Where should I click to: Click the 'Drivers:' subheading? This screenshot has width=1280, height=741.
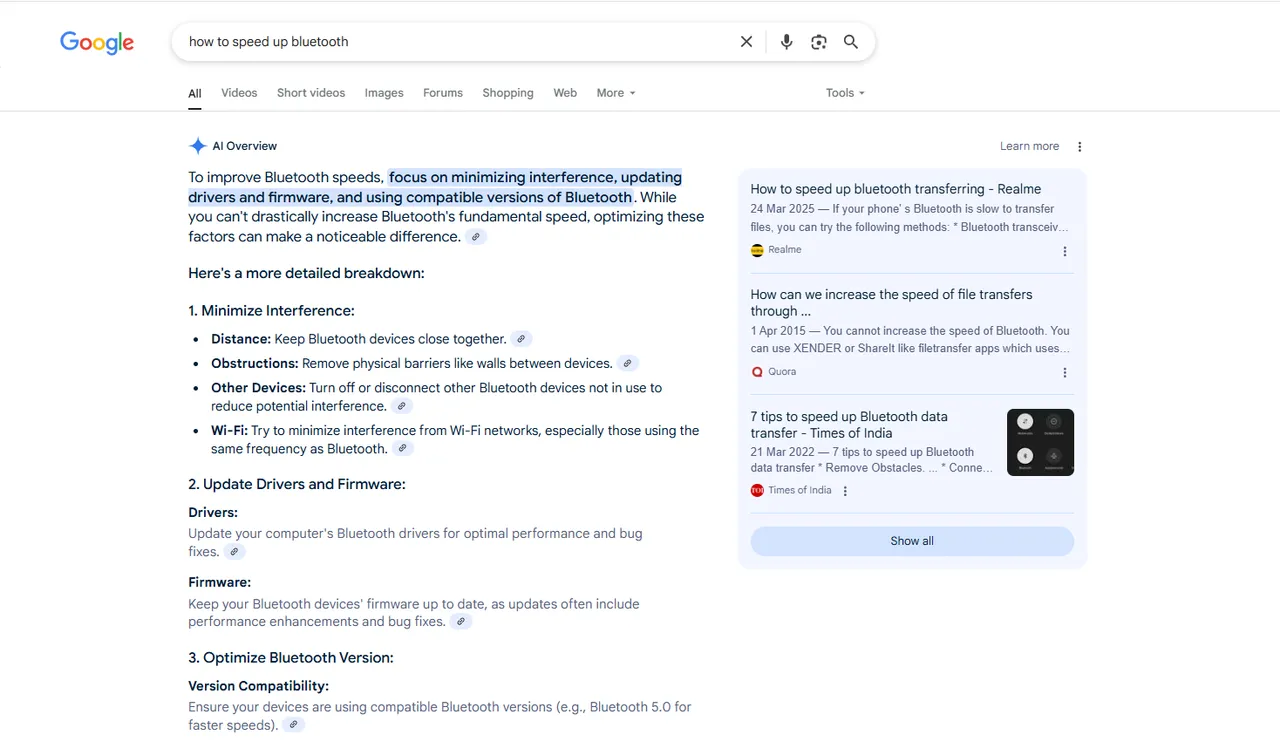coord(213,513)
